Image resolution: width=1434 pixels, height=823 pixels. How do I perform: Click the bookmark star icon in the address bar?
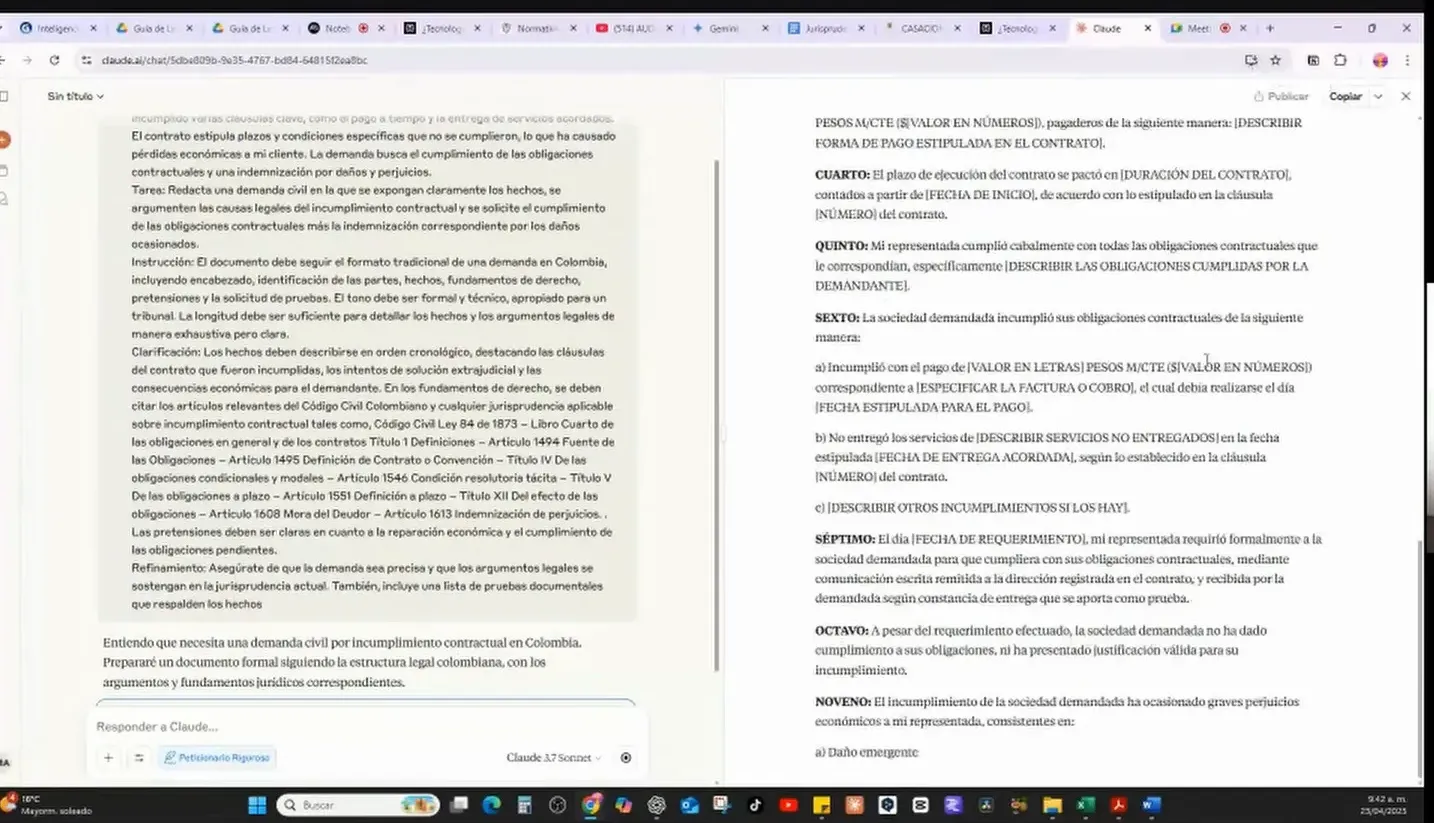(1274, 60)
